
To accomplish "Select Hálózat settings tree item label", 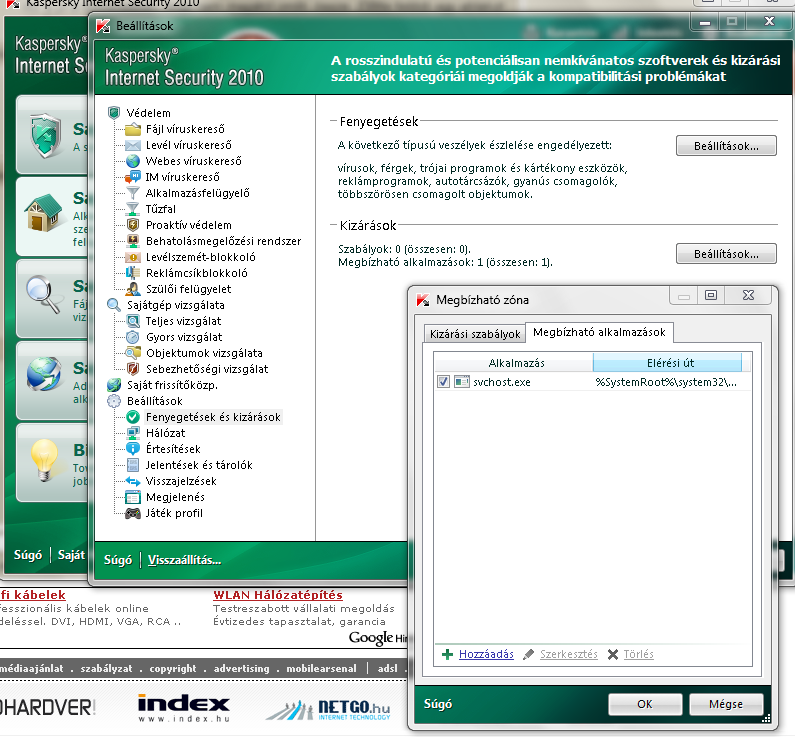I will [x=165, y=433].
